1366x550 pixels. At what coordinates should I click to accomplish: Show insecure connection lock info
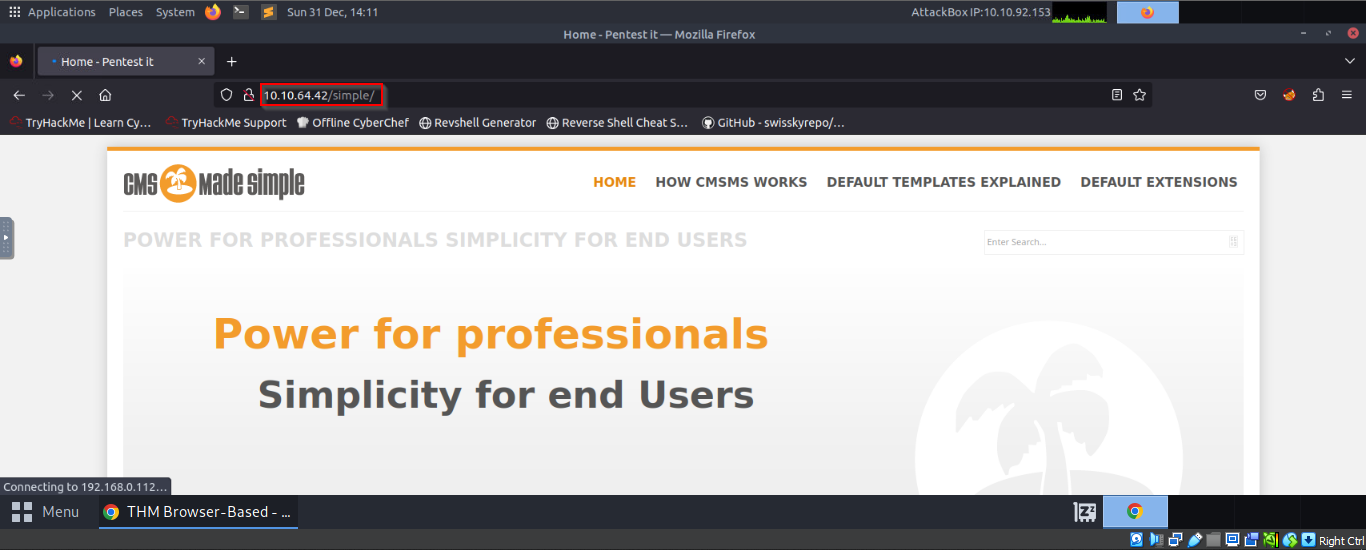pyautogui.click(x=249, y=95)
